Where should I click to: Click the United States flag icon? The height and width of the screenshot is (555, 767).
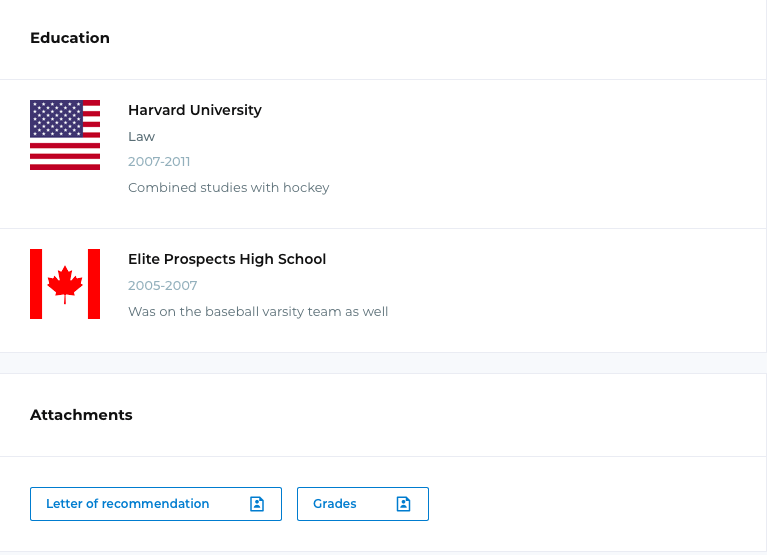coord(65,135)
